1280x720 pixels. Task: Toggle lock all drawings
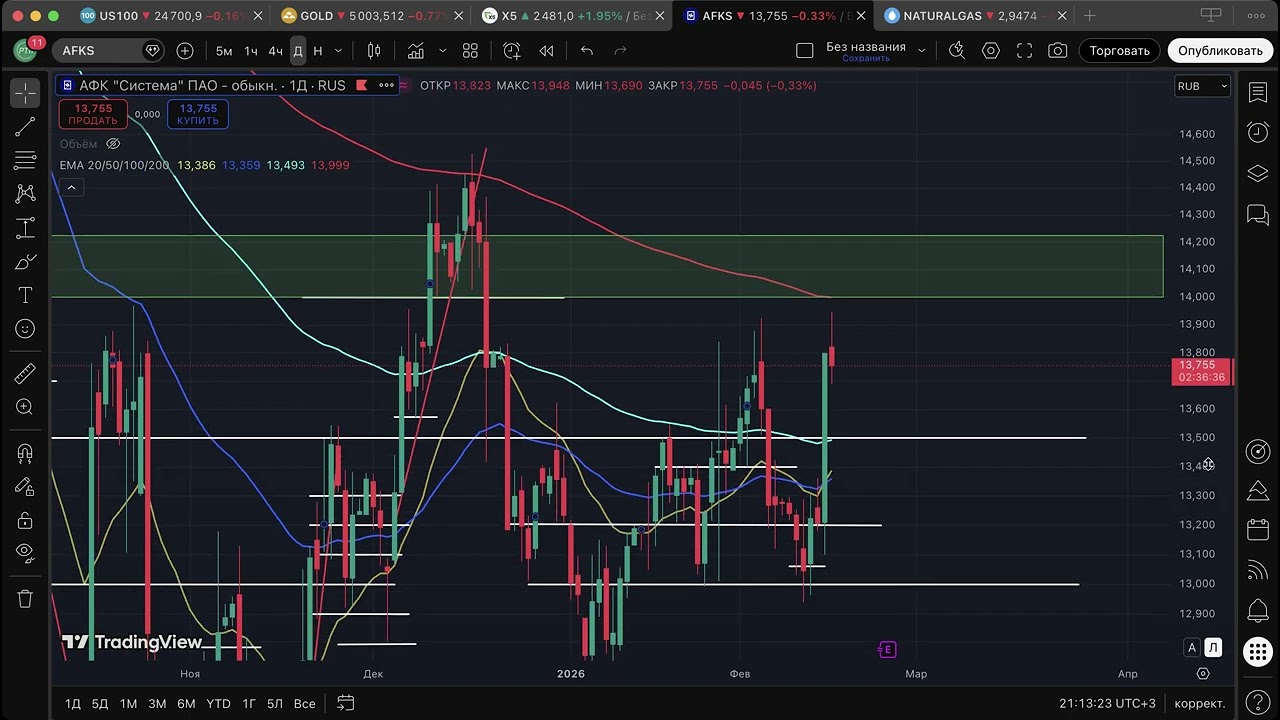(25, 521)
